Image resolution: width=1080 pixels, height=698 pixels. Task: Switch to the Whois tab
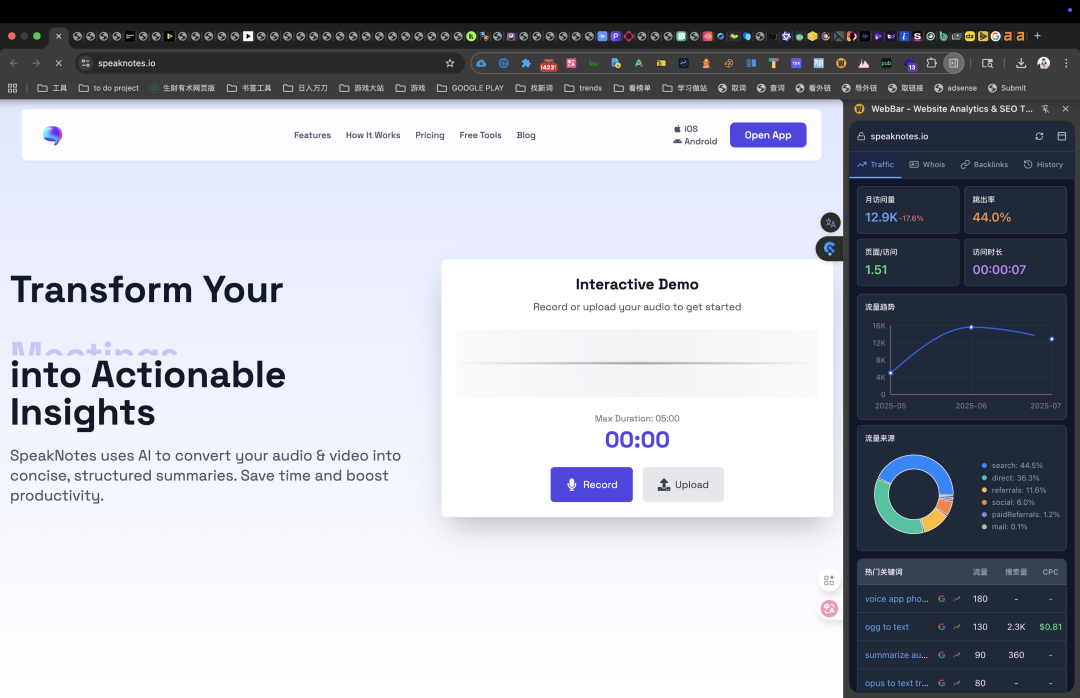click(927, 165)
